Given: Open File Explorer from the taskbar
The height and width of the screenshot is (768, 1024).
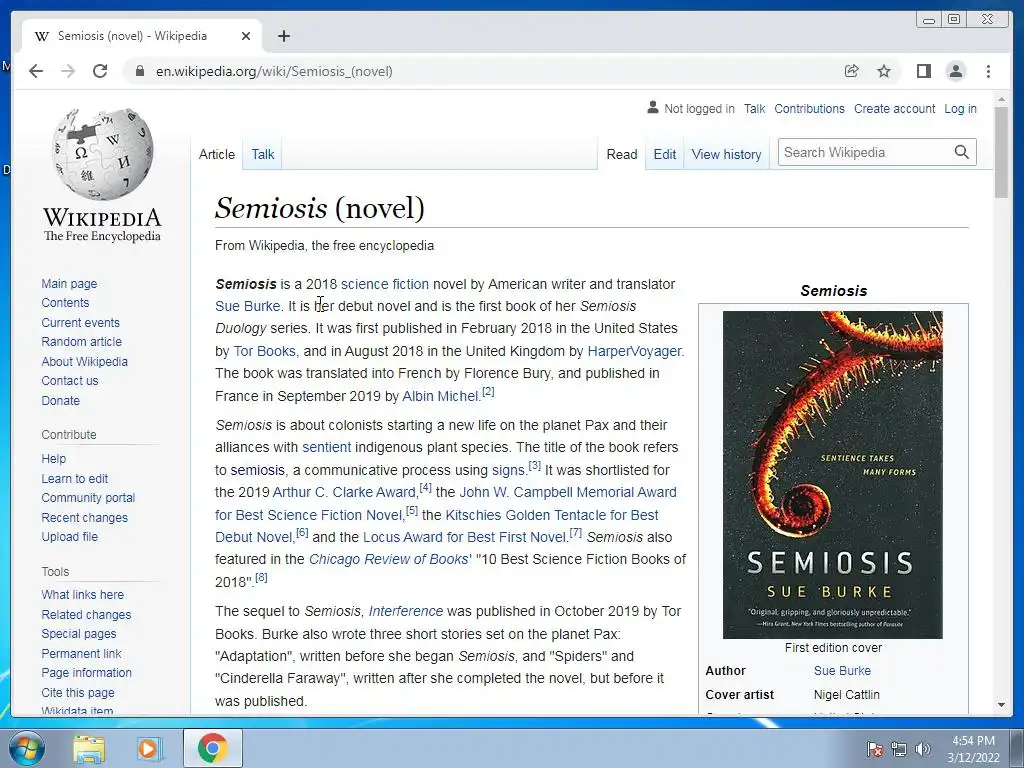Looking at the screenshot, I should (x=89, y=748).
